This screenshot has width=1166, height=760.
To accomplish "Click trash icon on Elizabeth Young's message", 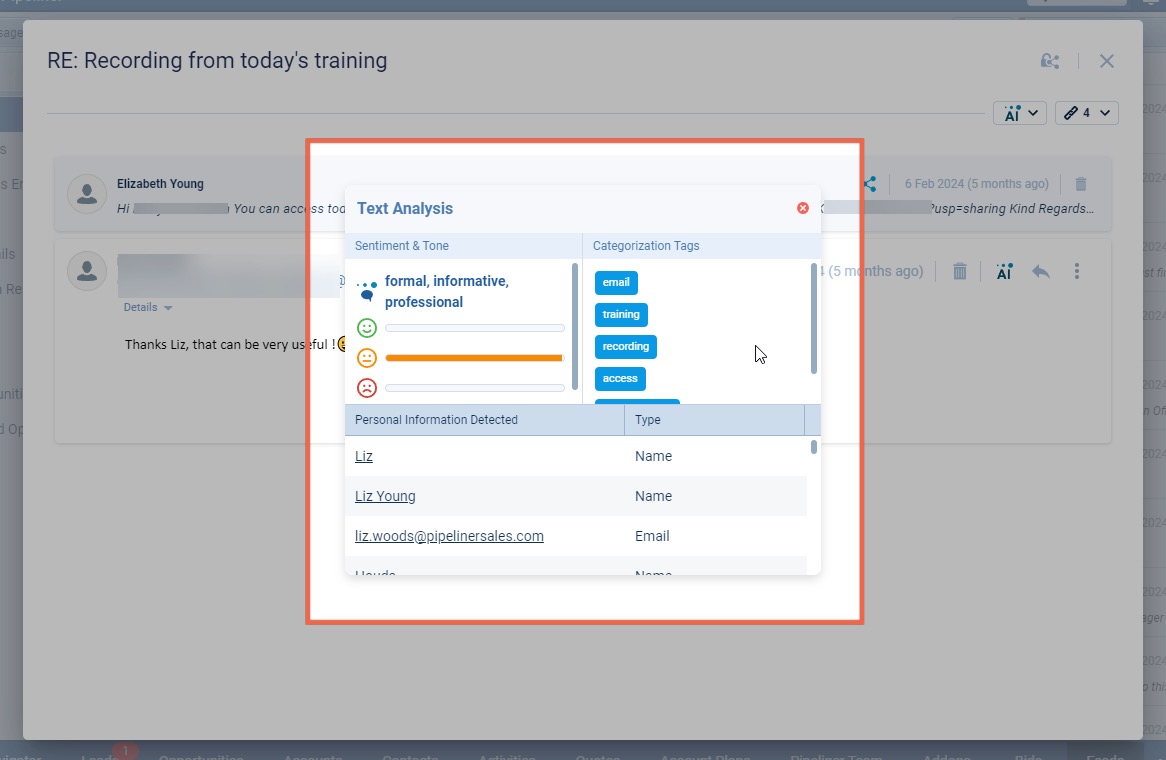I will point(1081,184).
